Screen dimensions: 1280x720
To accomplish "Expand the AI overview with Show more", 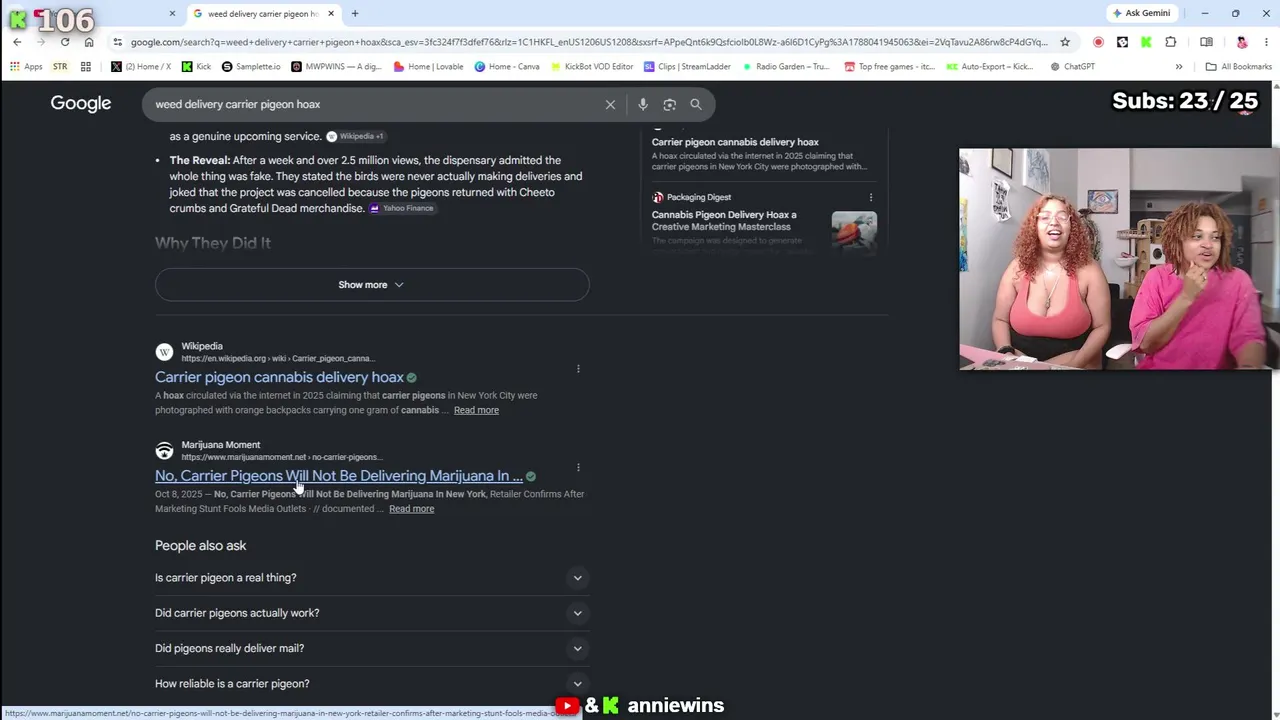I will [372, 285].
